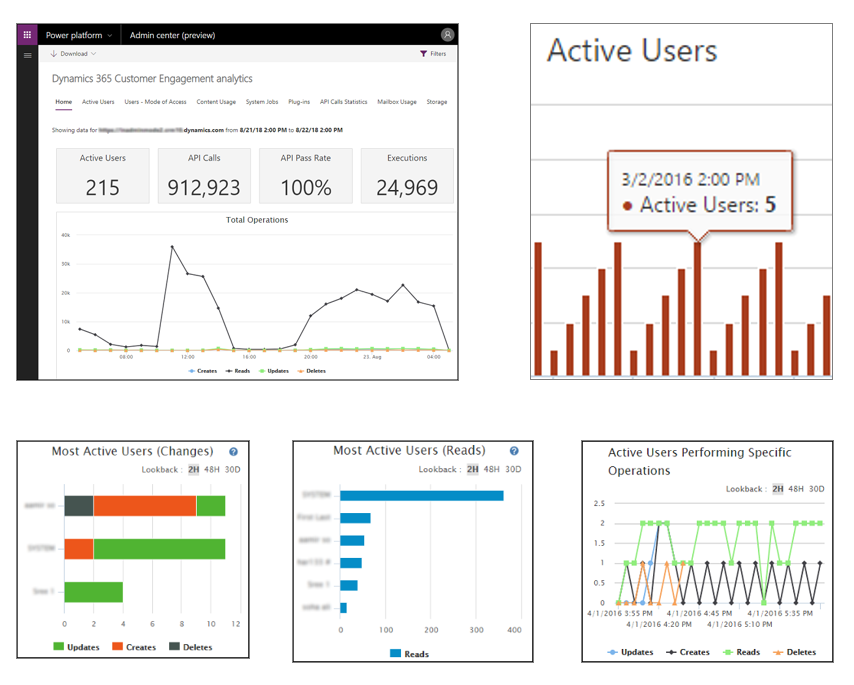Image resolution: width=854 pixels, height=685 pixels.
Task: Select 30D lookback in Reads chart
Action: click(x=513, y=469)
